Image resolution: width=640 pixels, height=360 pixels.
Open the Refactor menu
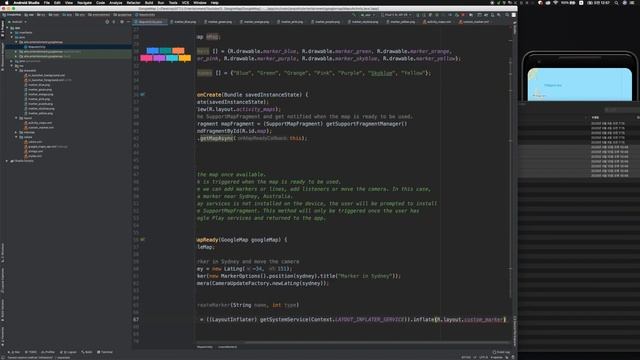133,2
